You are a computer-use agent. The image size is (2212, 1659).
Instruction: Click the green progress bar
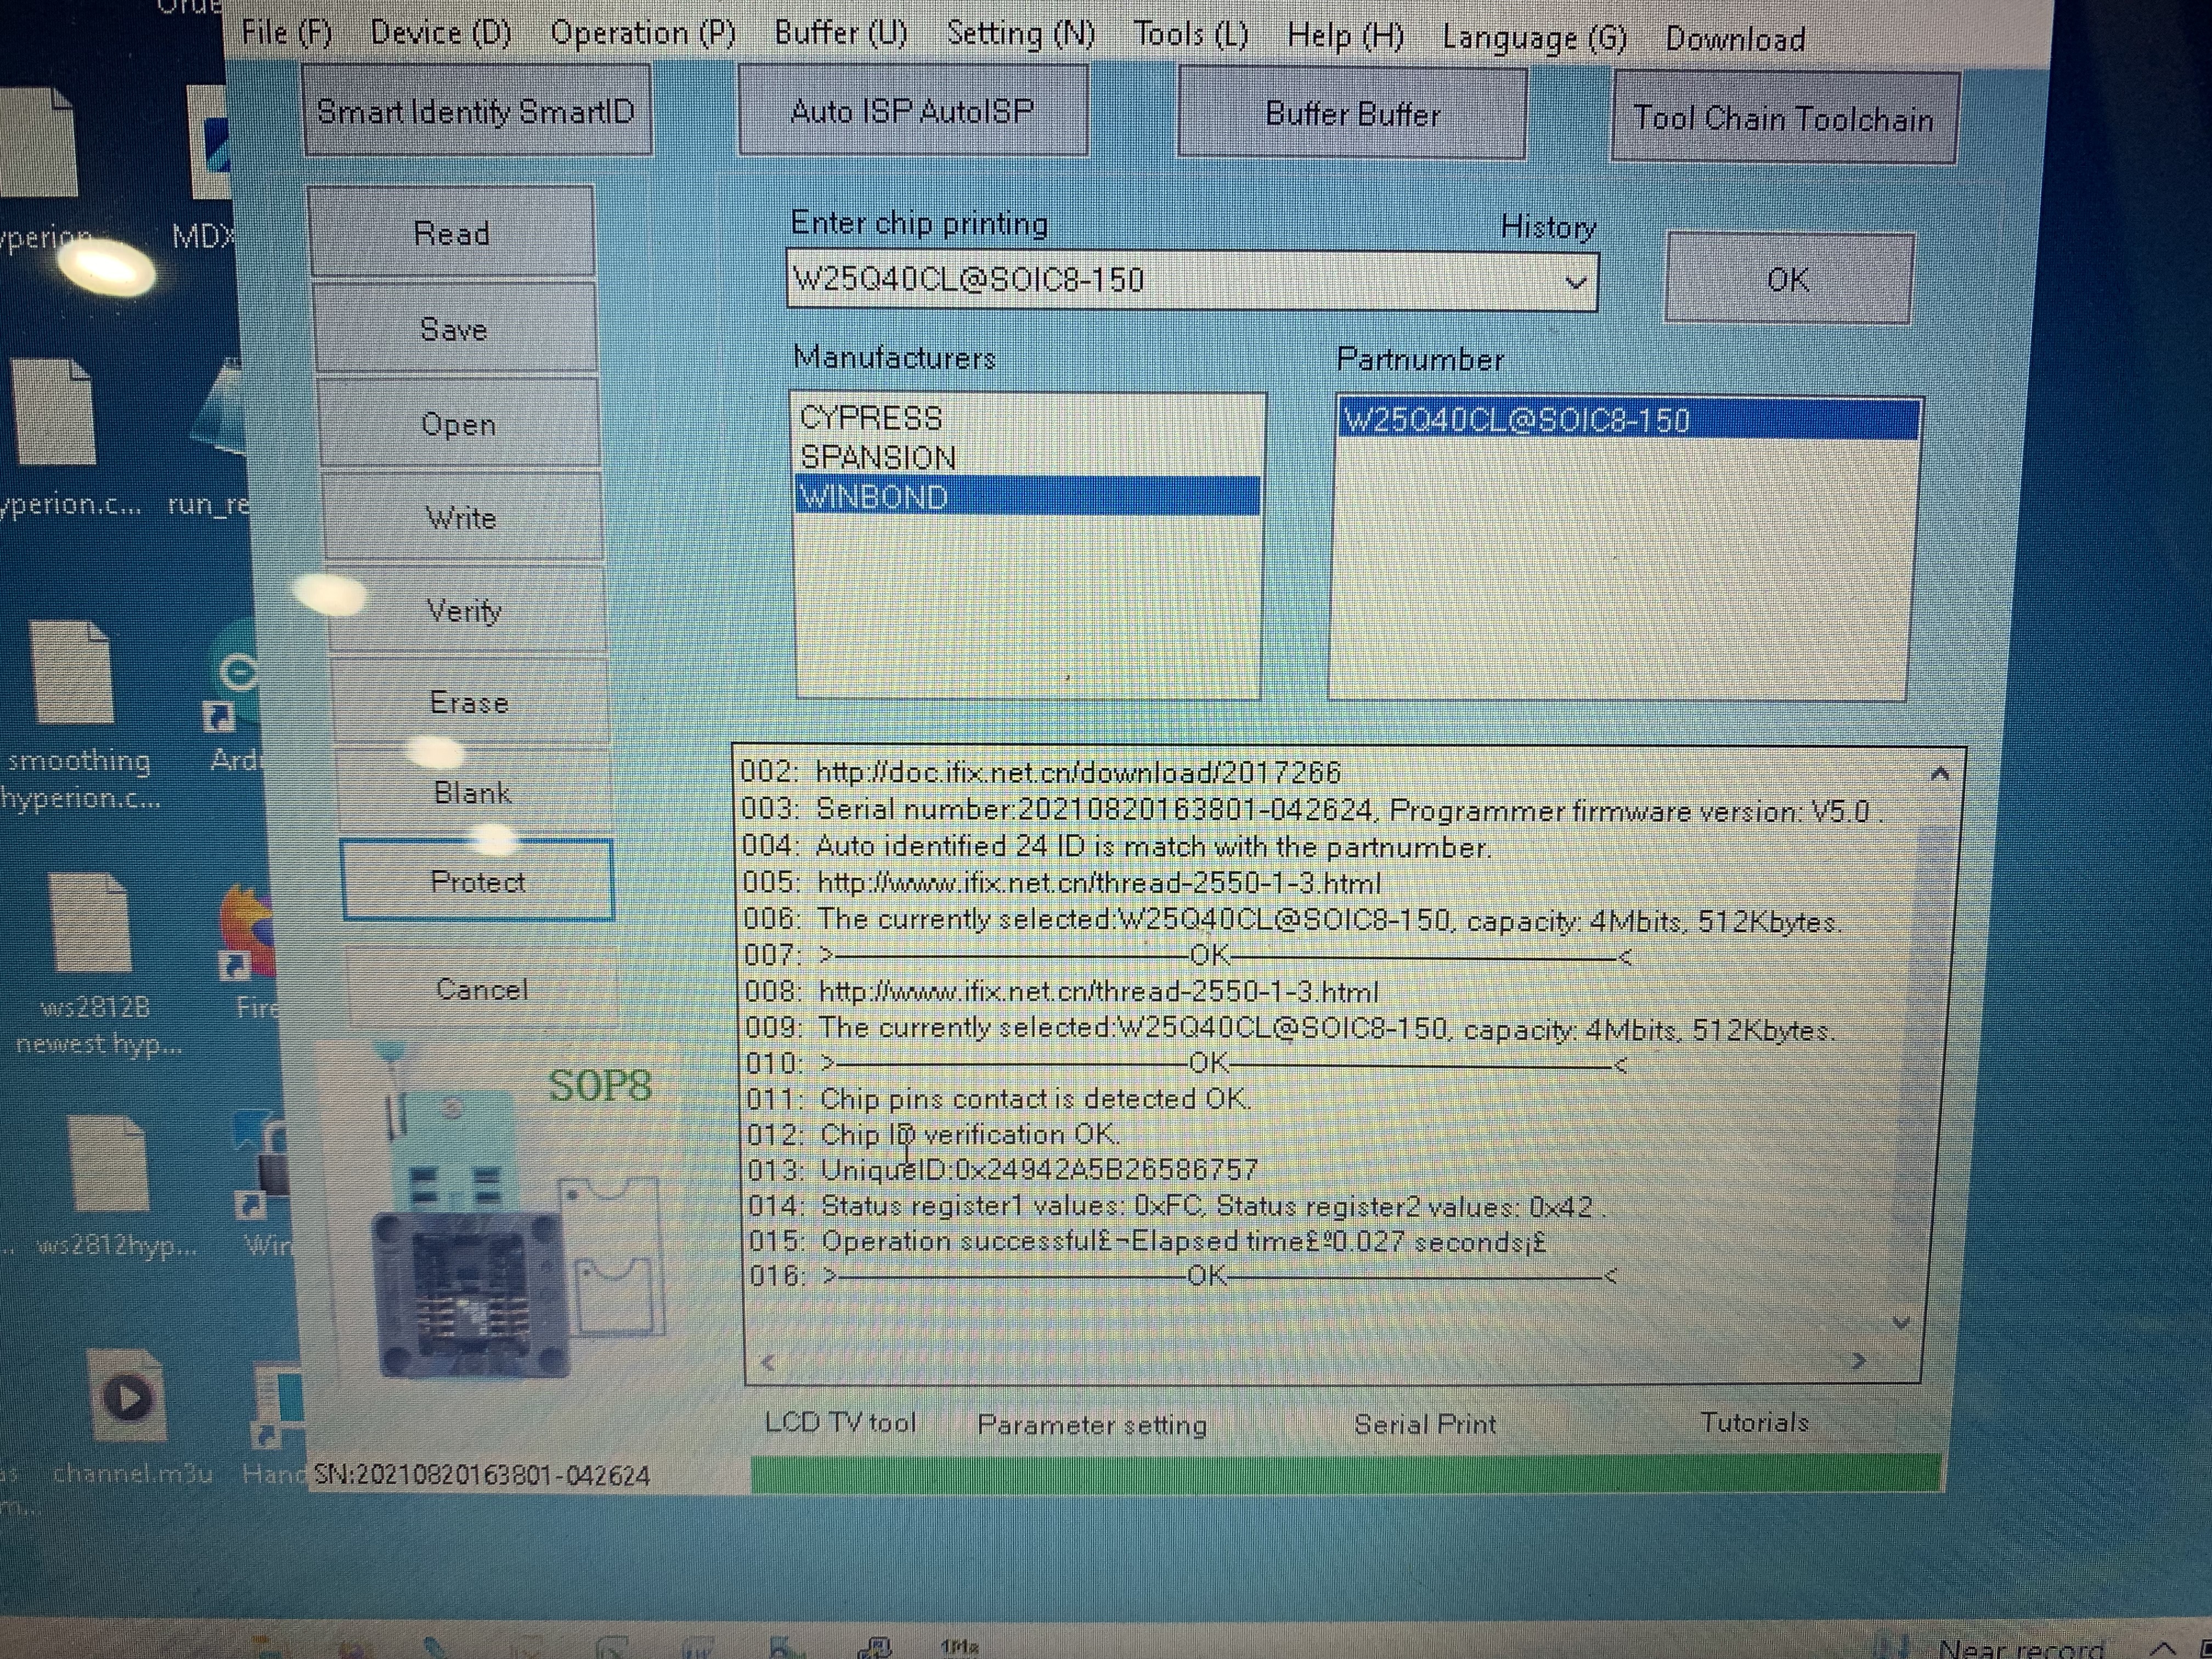1345,1473
